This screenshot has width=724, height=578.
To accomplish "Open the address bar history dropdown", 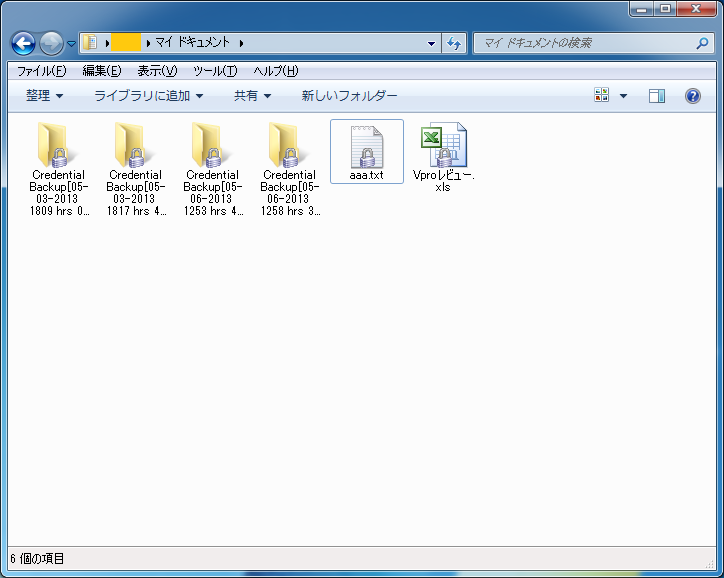I will pyautogui.click(x=431, y=43).
